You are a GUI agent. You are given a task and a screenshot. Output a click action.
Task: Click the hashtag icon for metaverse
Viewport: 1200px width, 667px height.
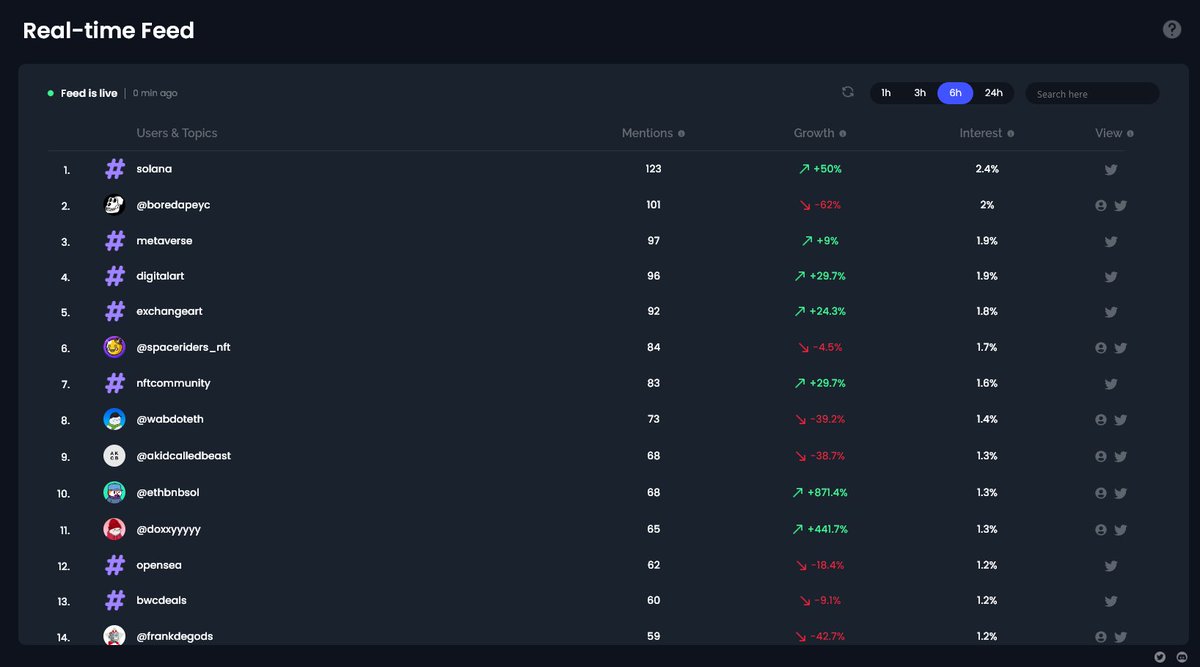tap(115, 241)
